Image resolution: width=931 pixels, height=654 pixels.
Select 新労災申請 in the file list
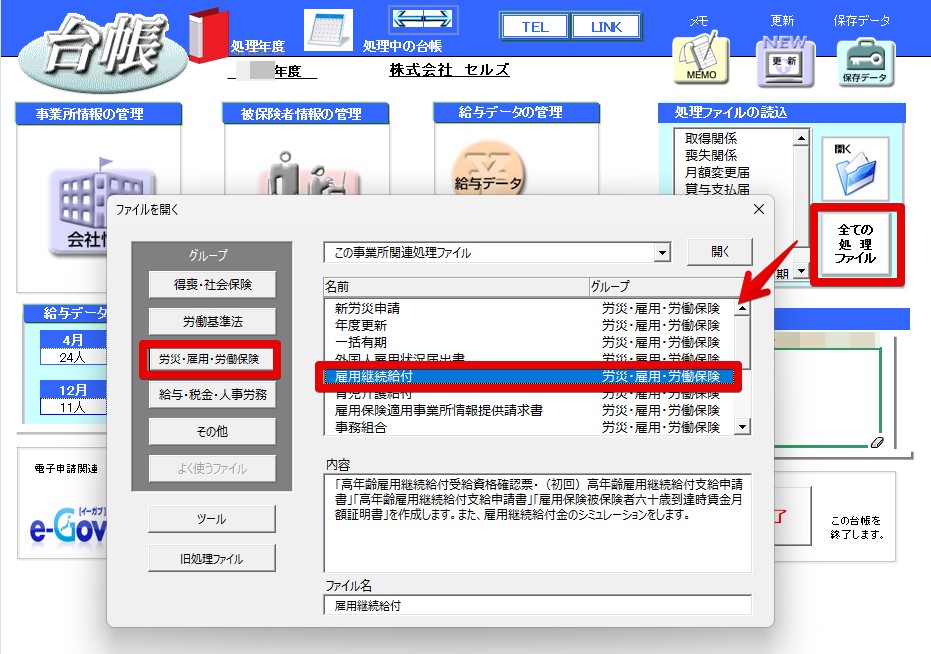529,308
